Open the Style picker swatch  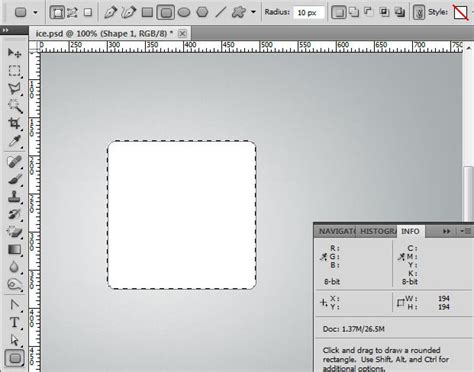tap(461, 13)
